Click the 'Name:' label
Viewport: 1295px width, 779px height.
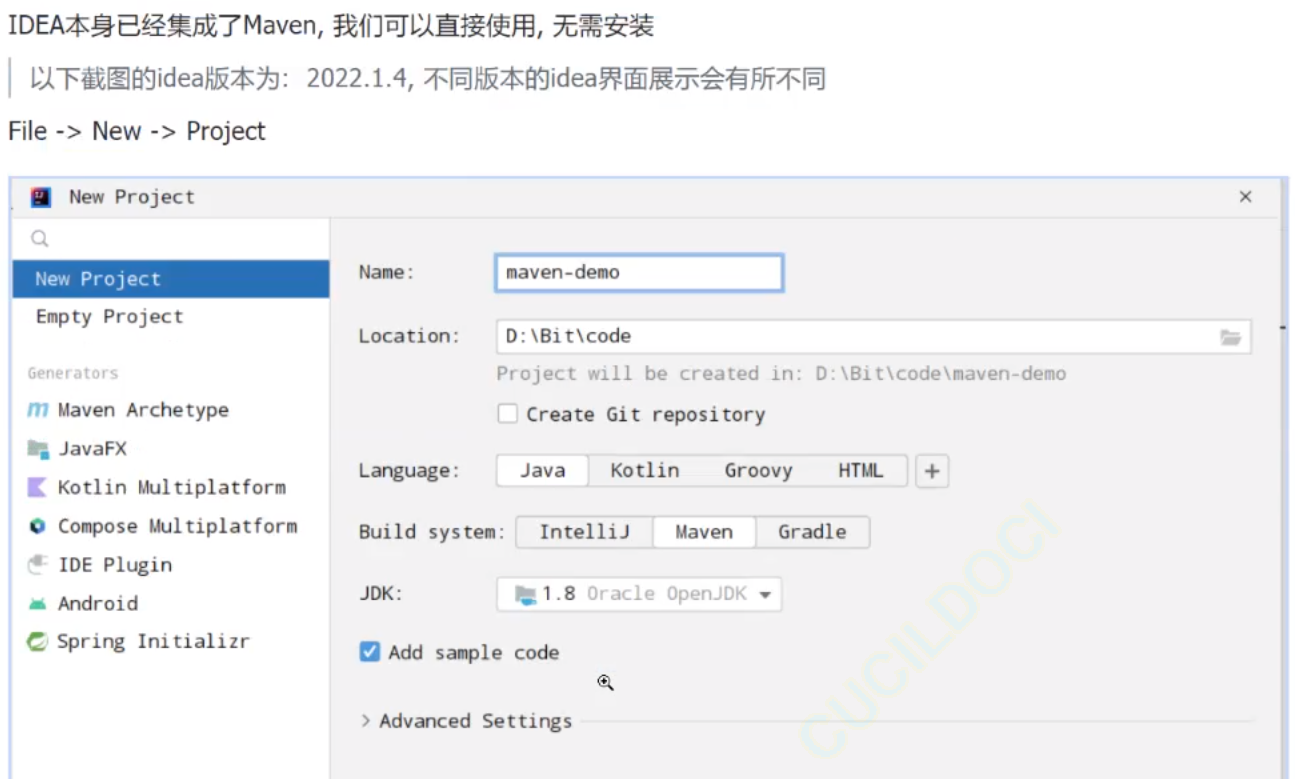pos(386,273)
